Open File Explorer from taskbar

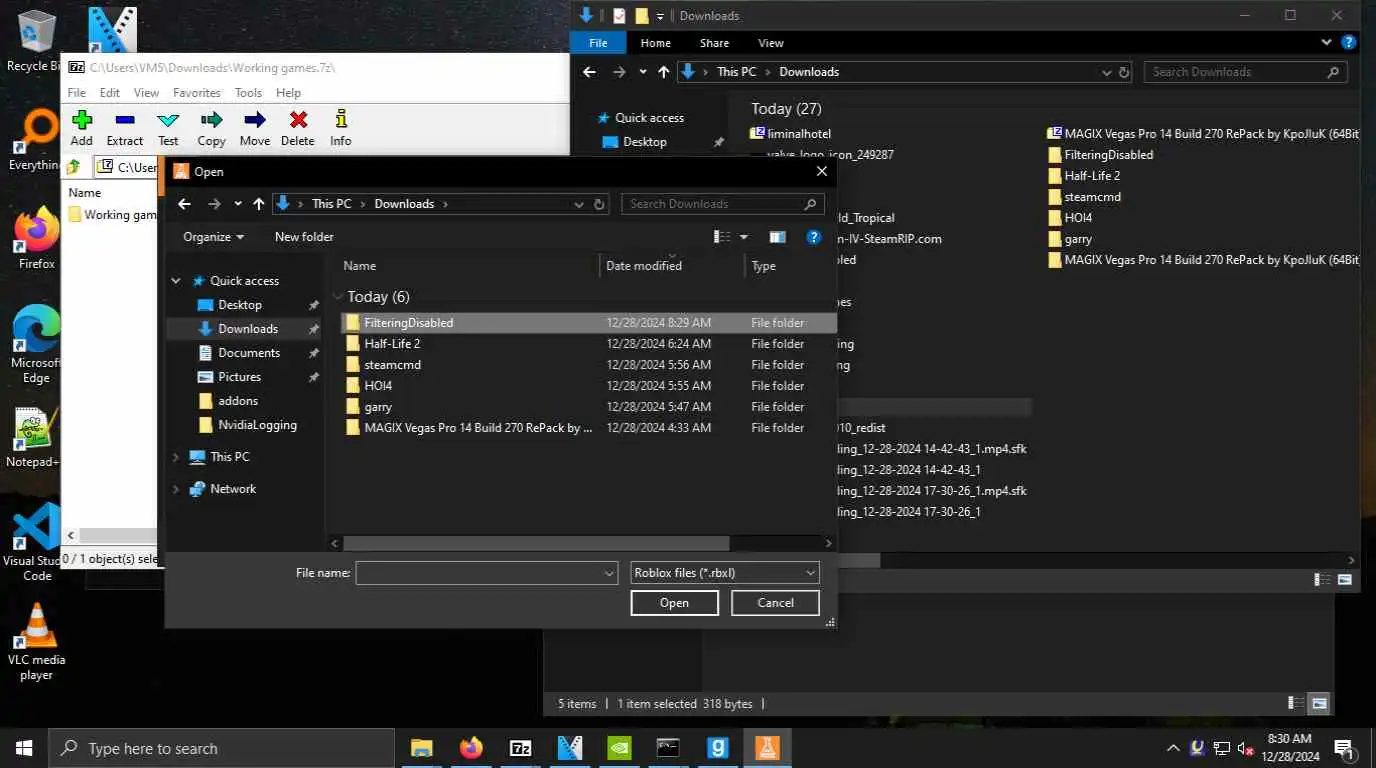pos(421,748)
